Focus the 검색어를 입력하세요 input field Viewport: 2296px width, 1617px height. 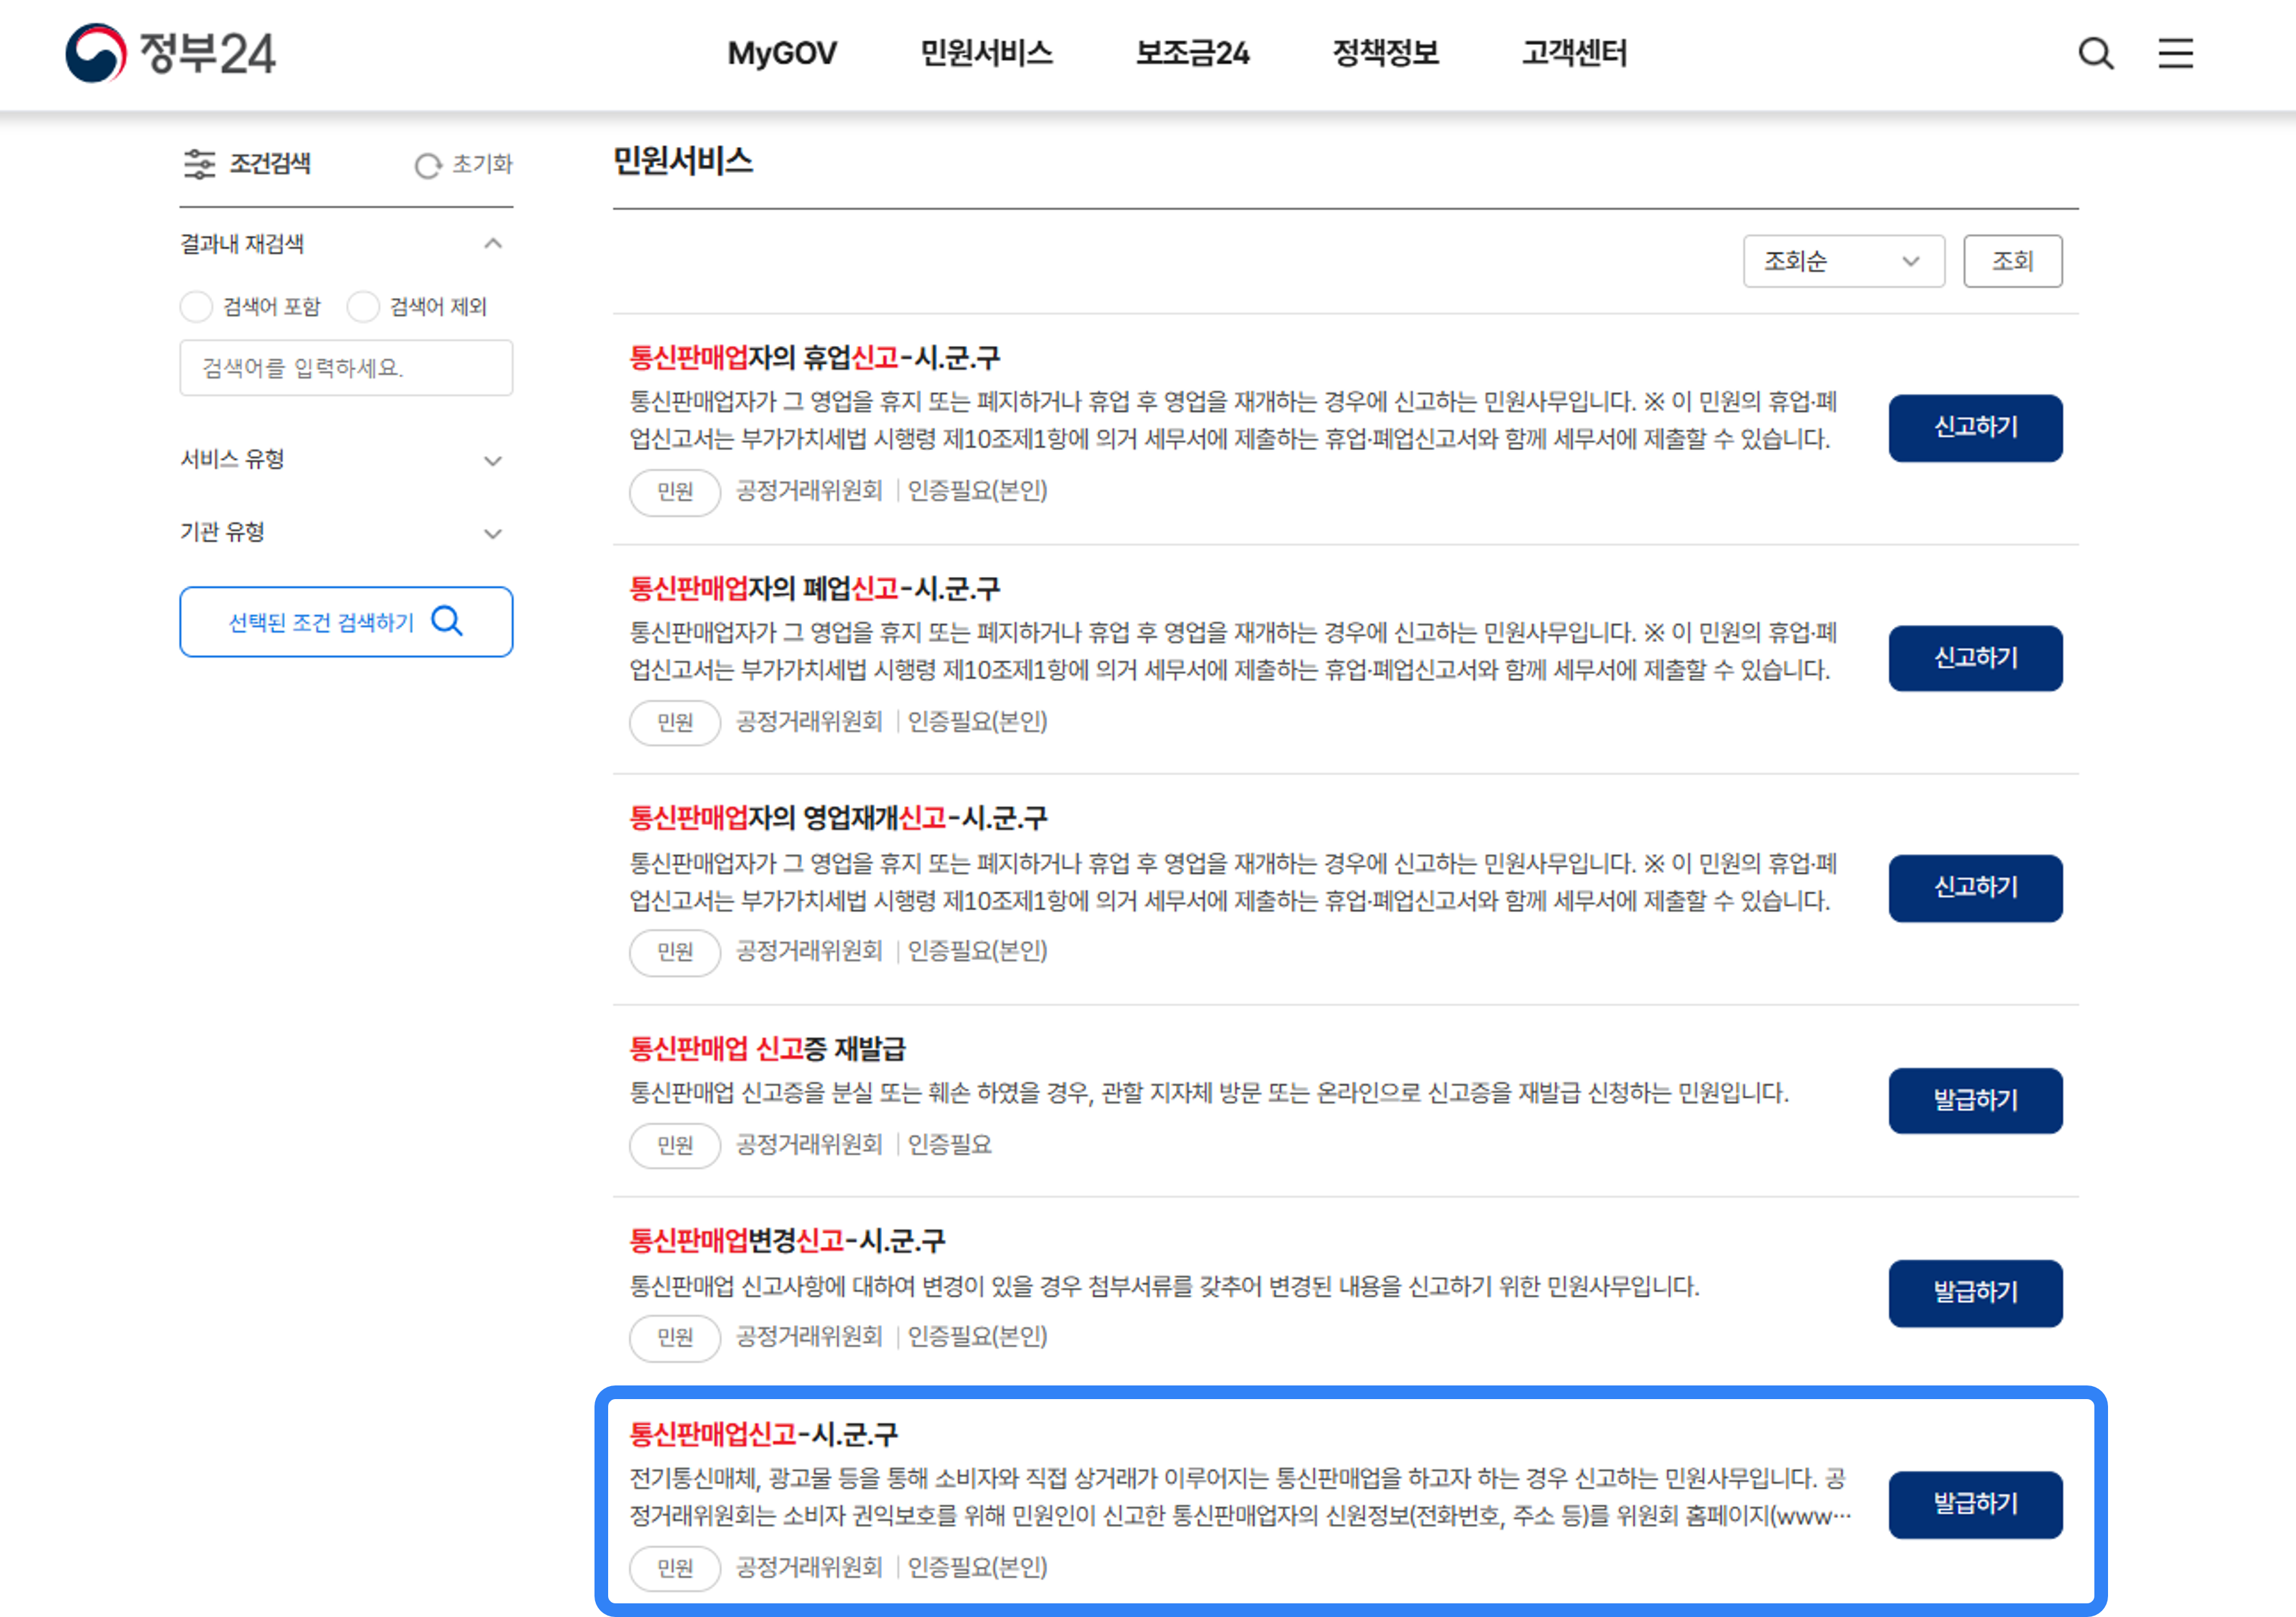346,368
